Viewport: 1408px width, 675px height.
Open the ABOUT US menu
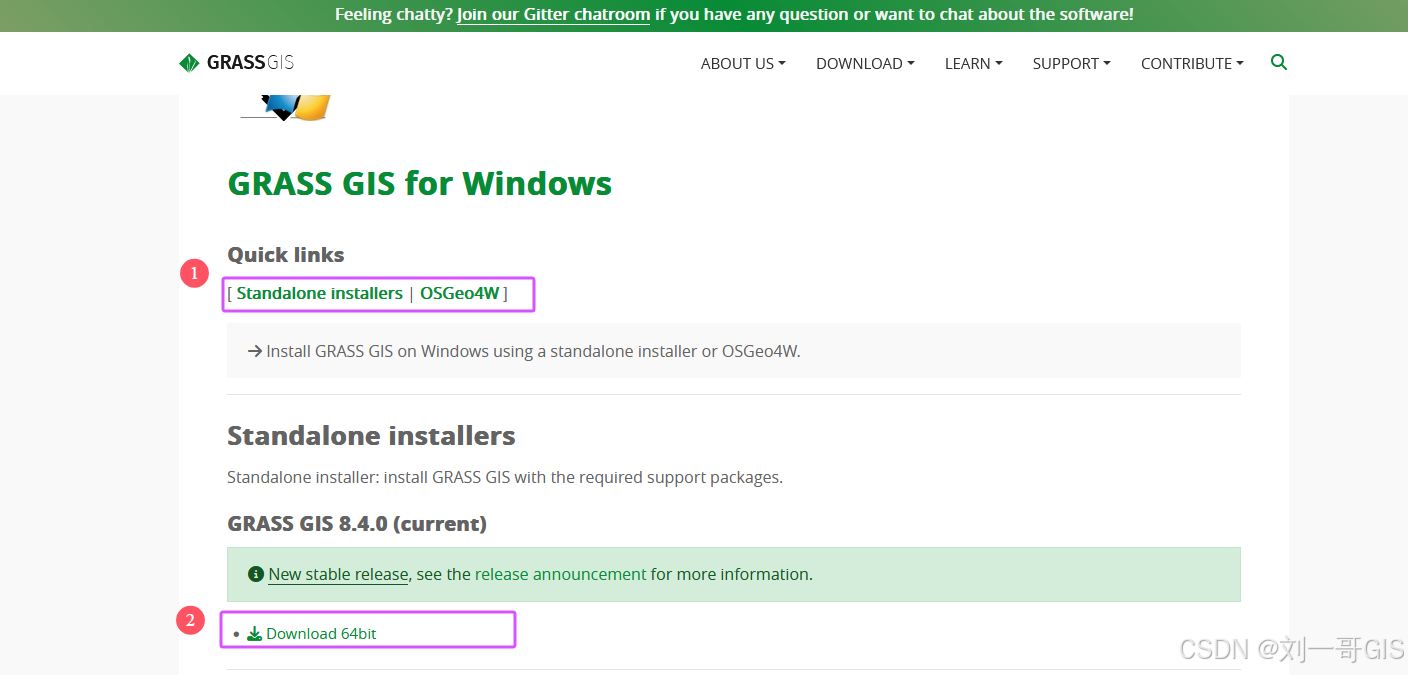point(742,63)
